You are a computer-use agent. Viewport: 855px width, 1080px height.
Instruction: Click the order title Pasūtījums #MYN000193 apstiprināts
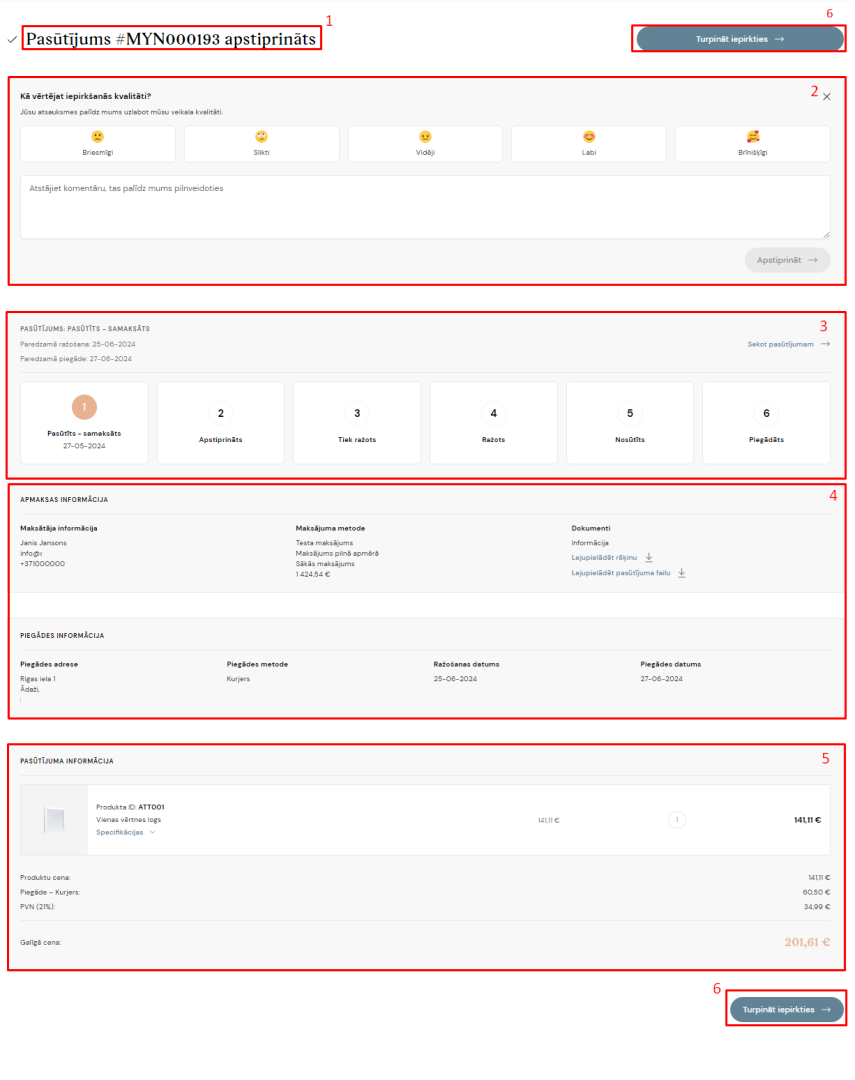(171, 39)
